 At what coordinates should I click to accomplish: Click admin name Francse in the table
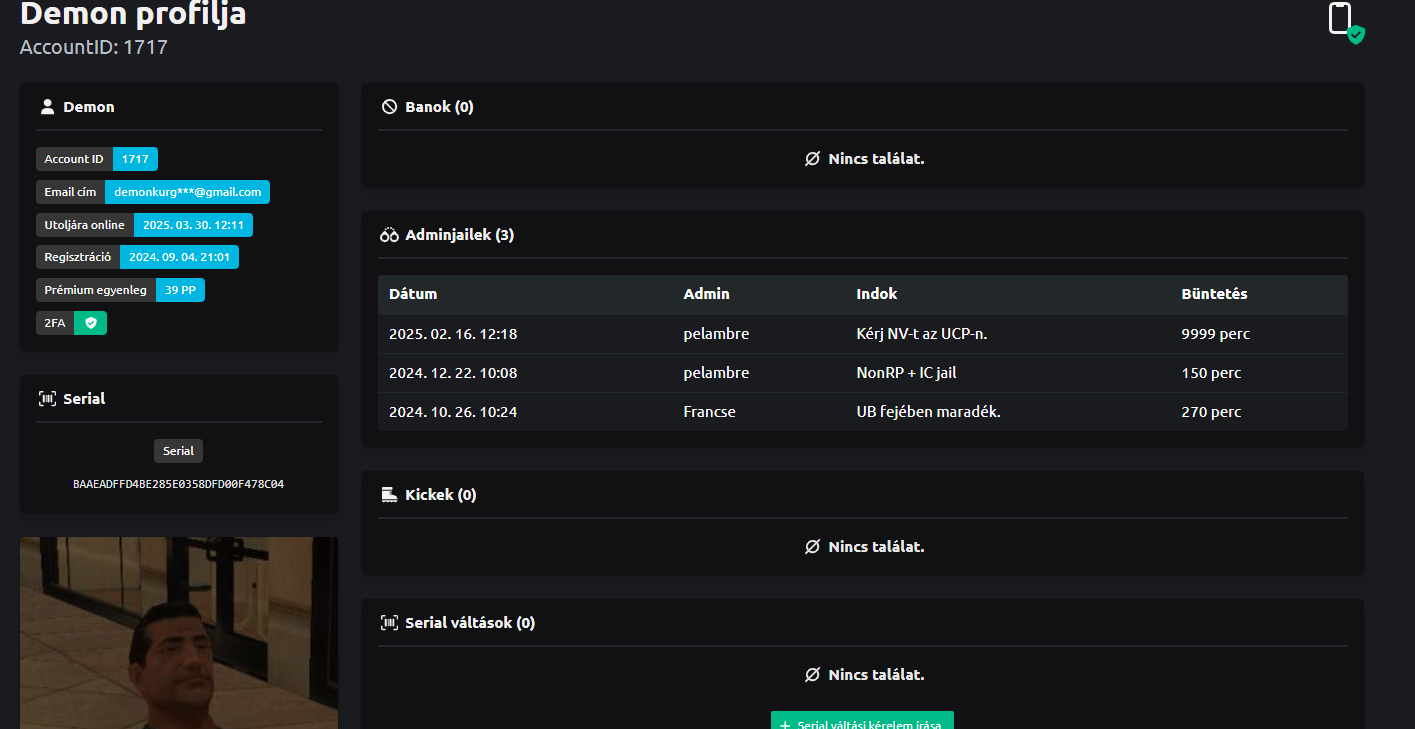[709, 412]
